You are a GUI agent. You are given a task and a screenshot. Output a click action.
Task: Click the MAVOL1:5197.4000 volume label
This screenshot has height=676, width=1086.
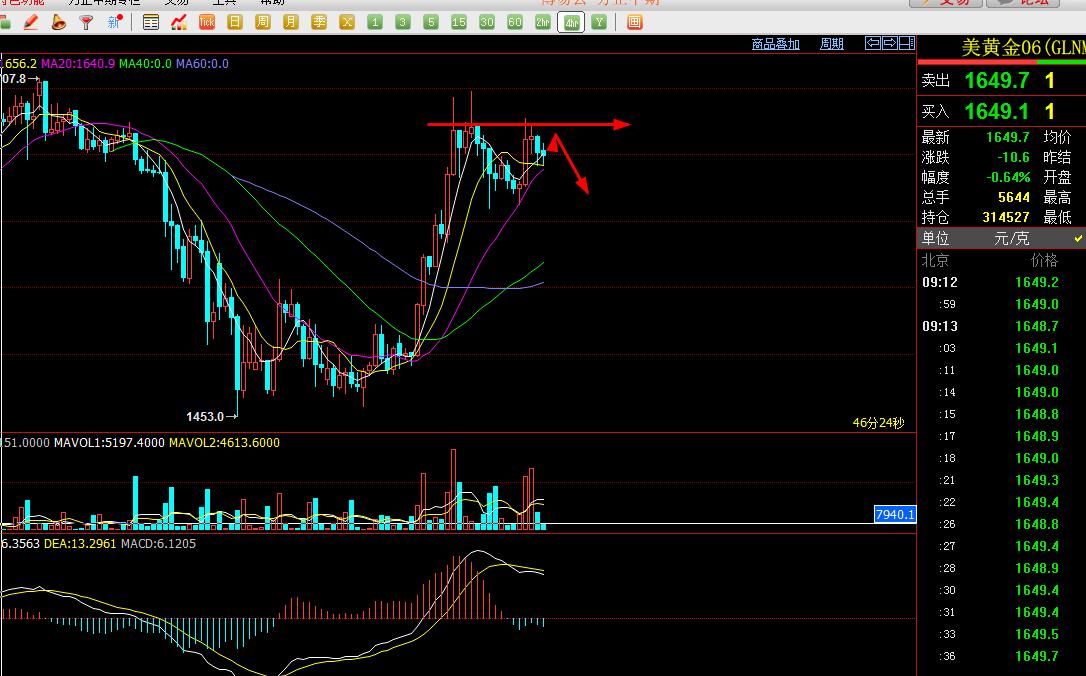[109, 443]
